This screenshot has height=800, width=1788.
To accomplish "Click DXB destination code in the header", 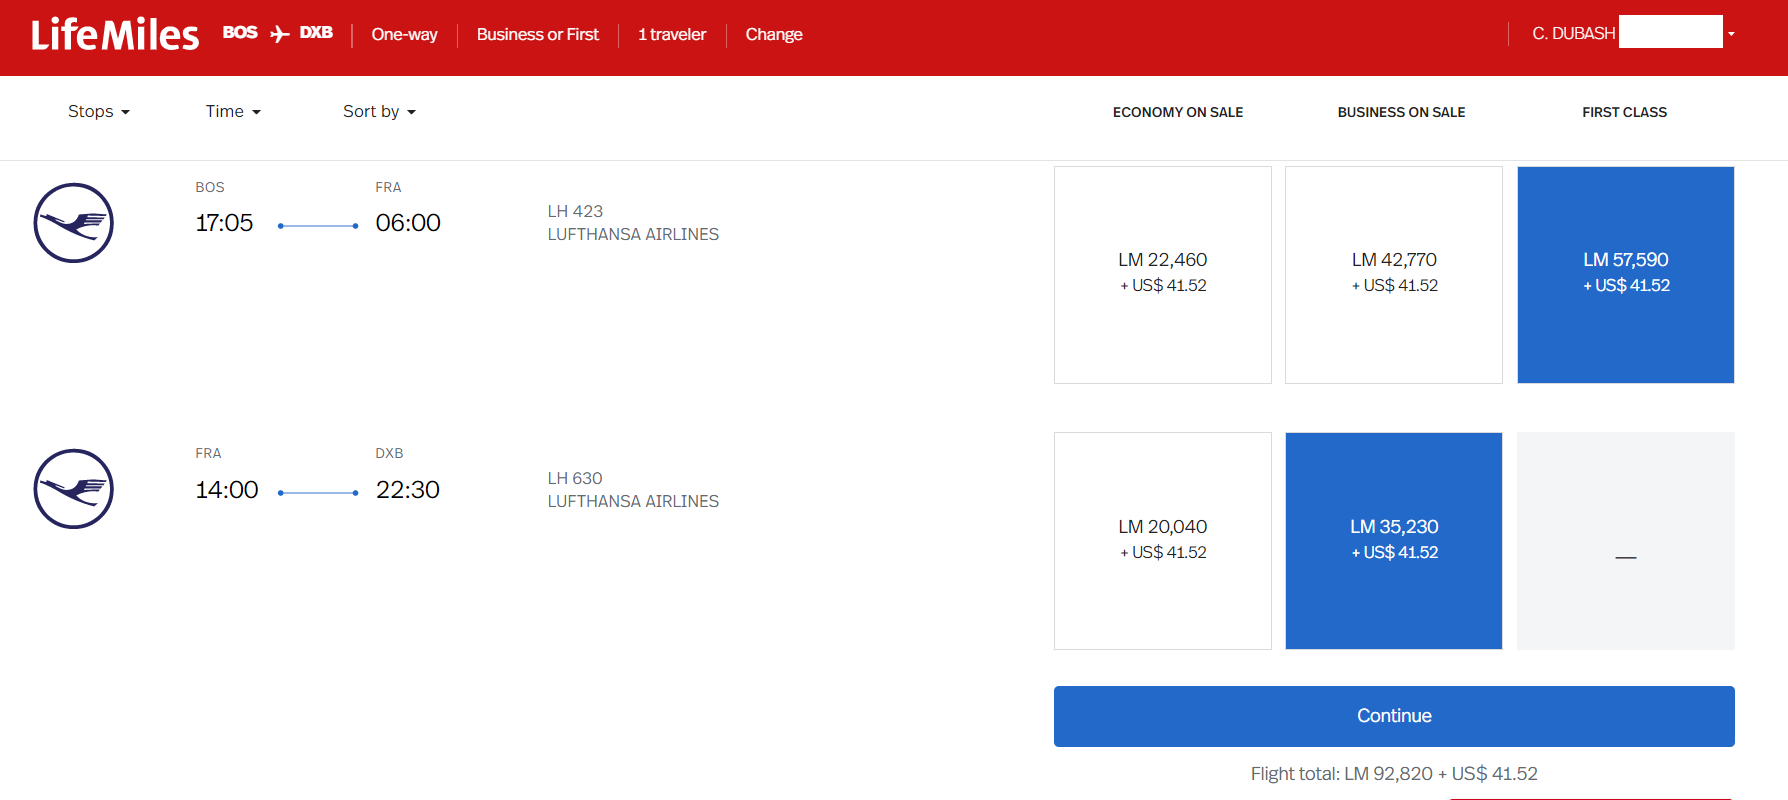I will point(316,33).
